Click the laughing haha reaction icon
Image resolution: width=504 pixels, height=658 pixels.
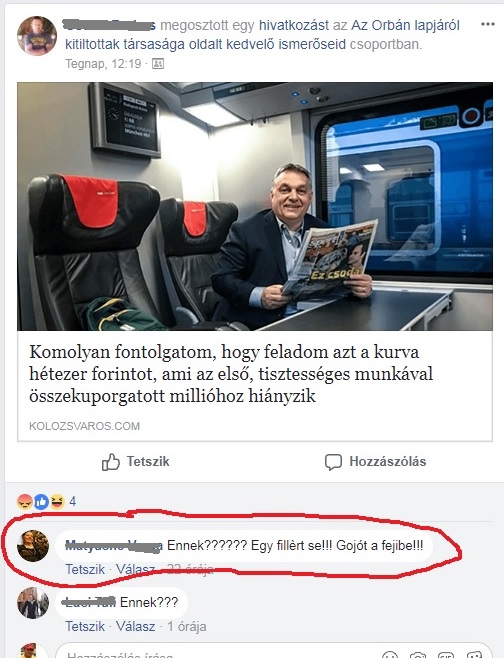pos(57,501)
